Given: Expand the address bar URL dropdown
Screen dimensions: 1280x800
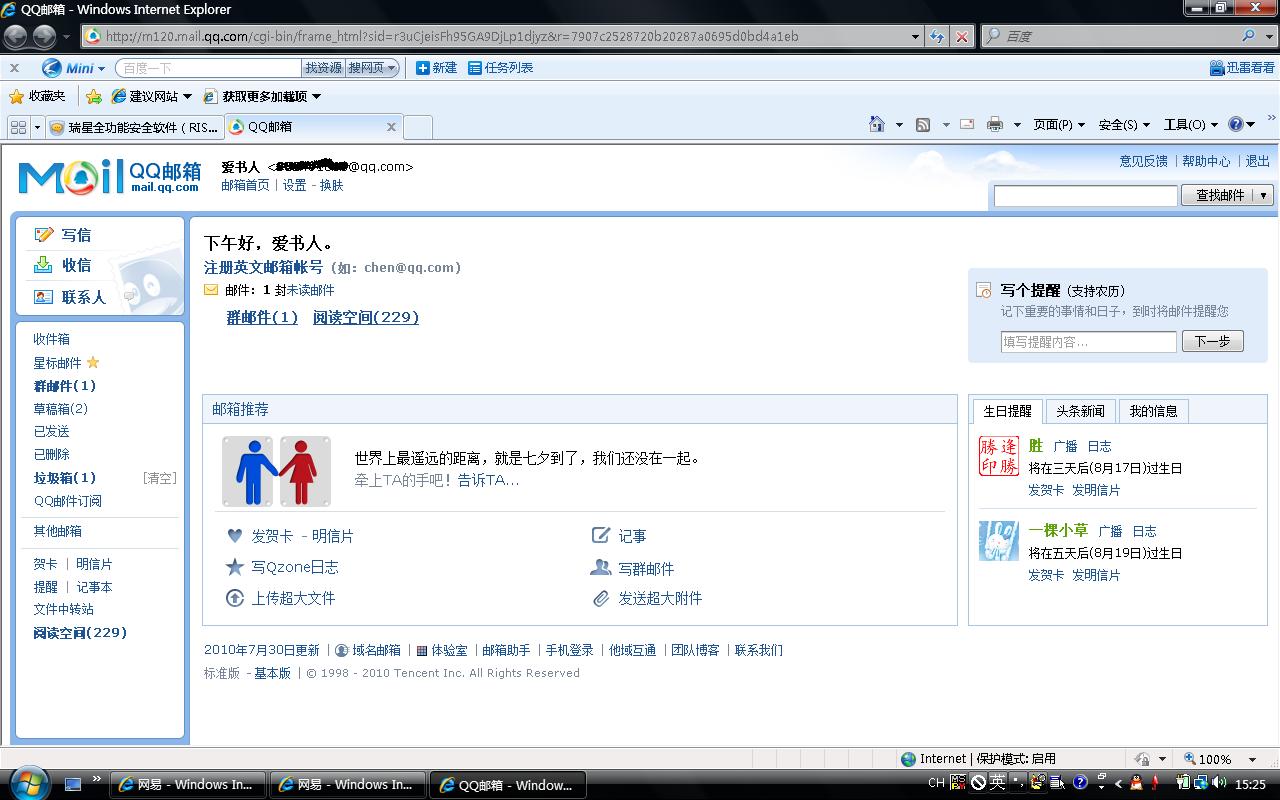Looking at the screenshot, I should point(915,36).
